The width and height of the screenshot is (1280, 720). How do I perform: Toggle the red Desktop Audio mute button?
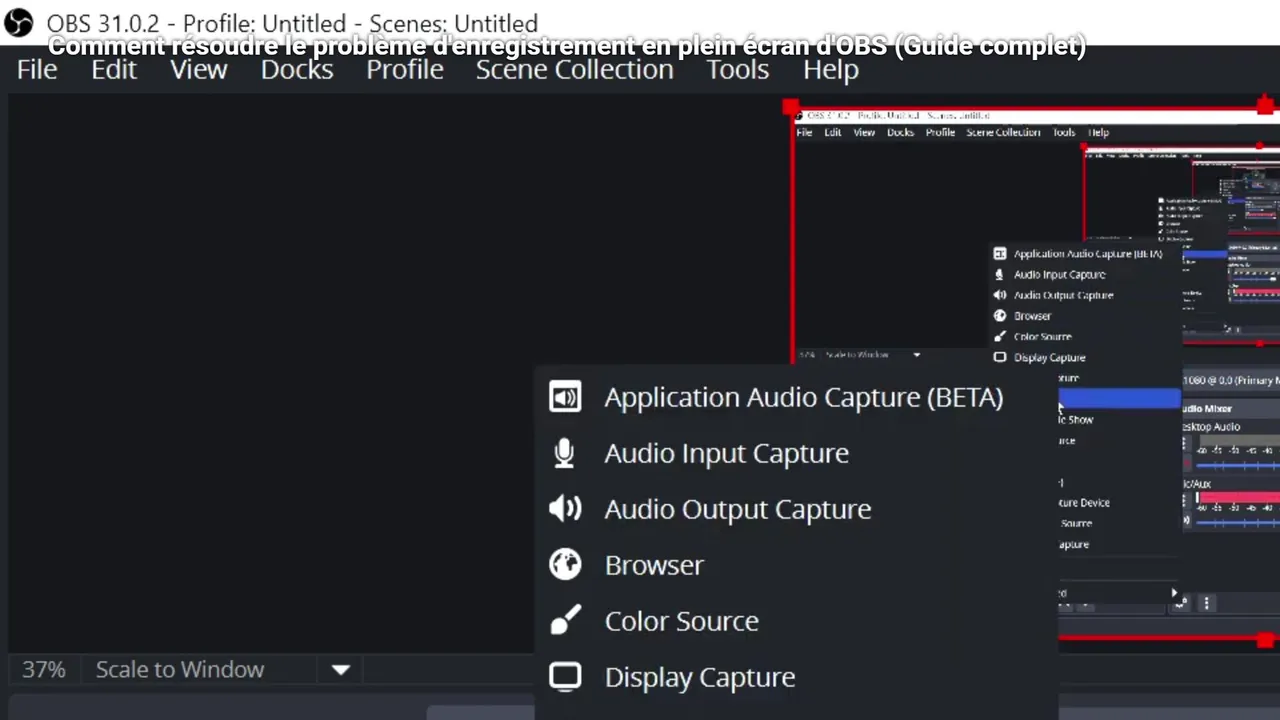click(1188, 464)
